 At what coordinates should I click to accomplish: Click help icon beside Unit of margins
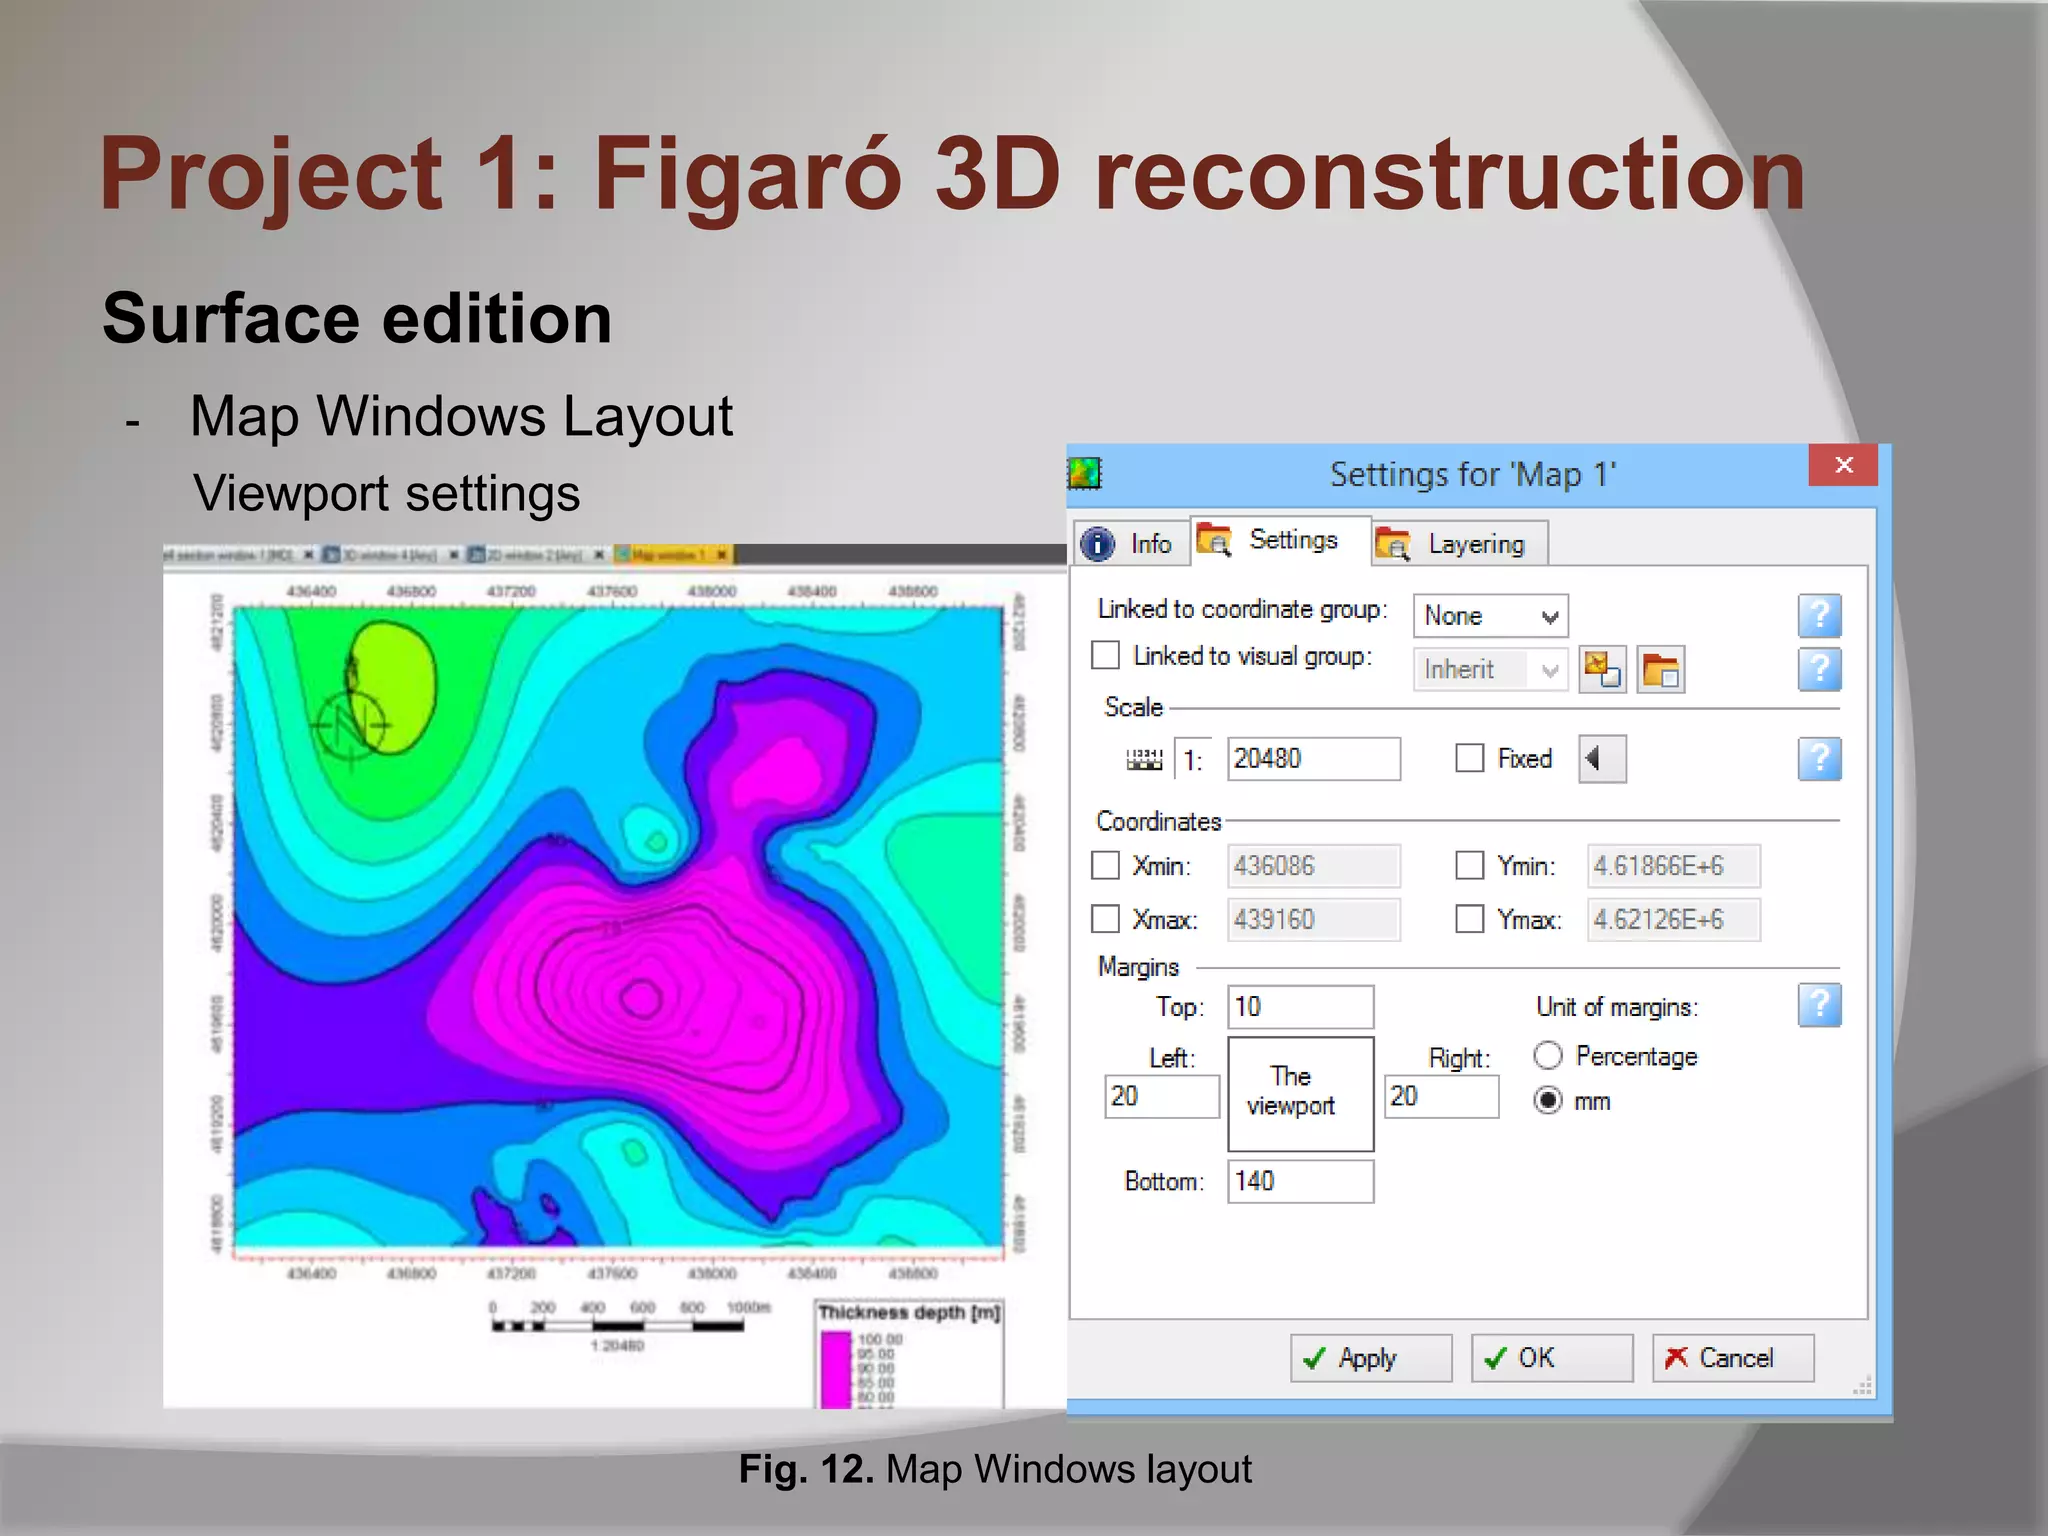1819,1005
